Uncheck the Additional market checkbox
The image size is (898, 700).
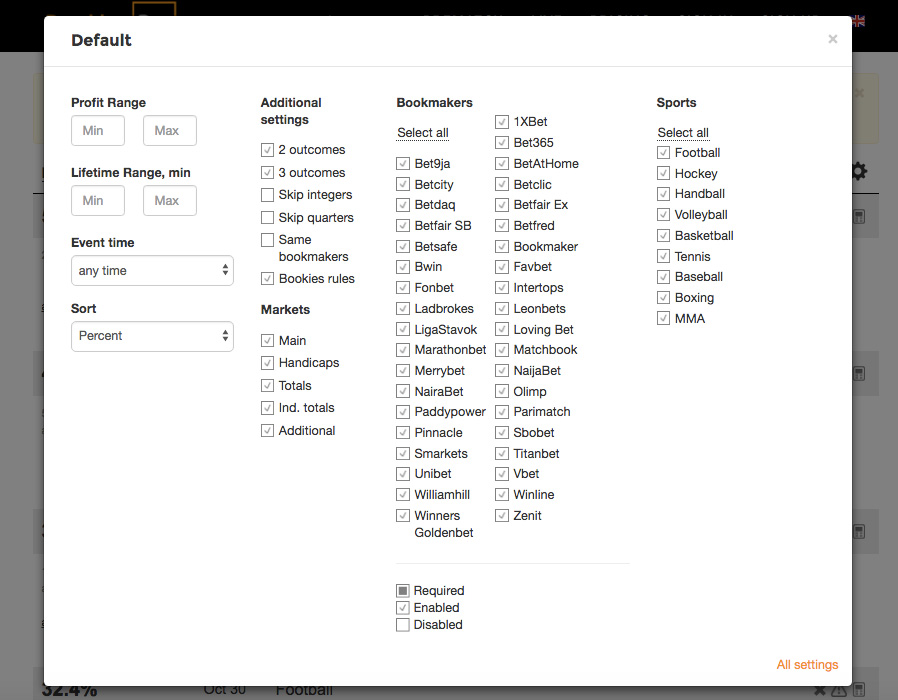[267, 430]
